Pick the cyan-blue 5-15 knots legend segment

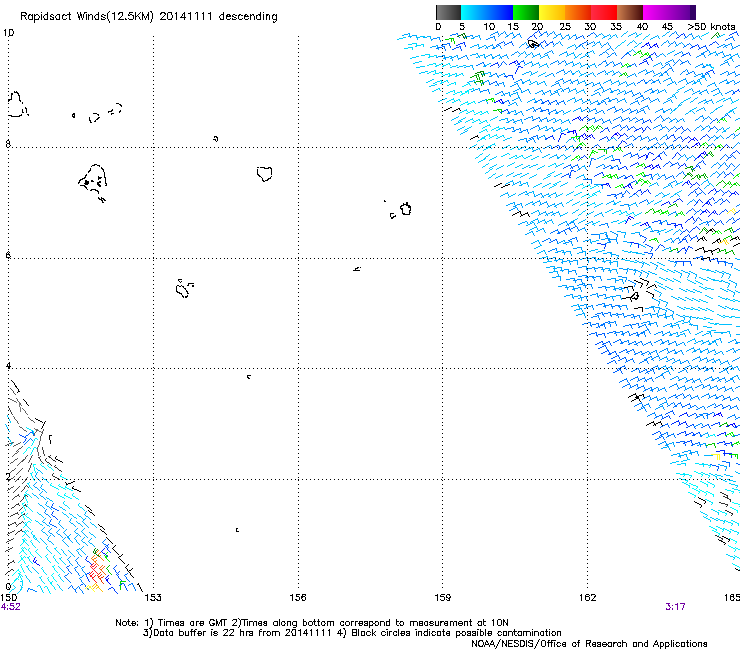pyautogui.click(x=487, y=12)
